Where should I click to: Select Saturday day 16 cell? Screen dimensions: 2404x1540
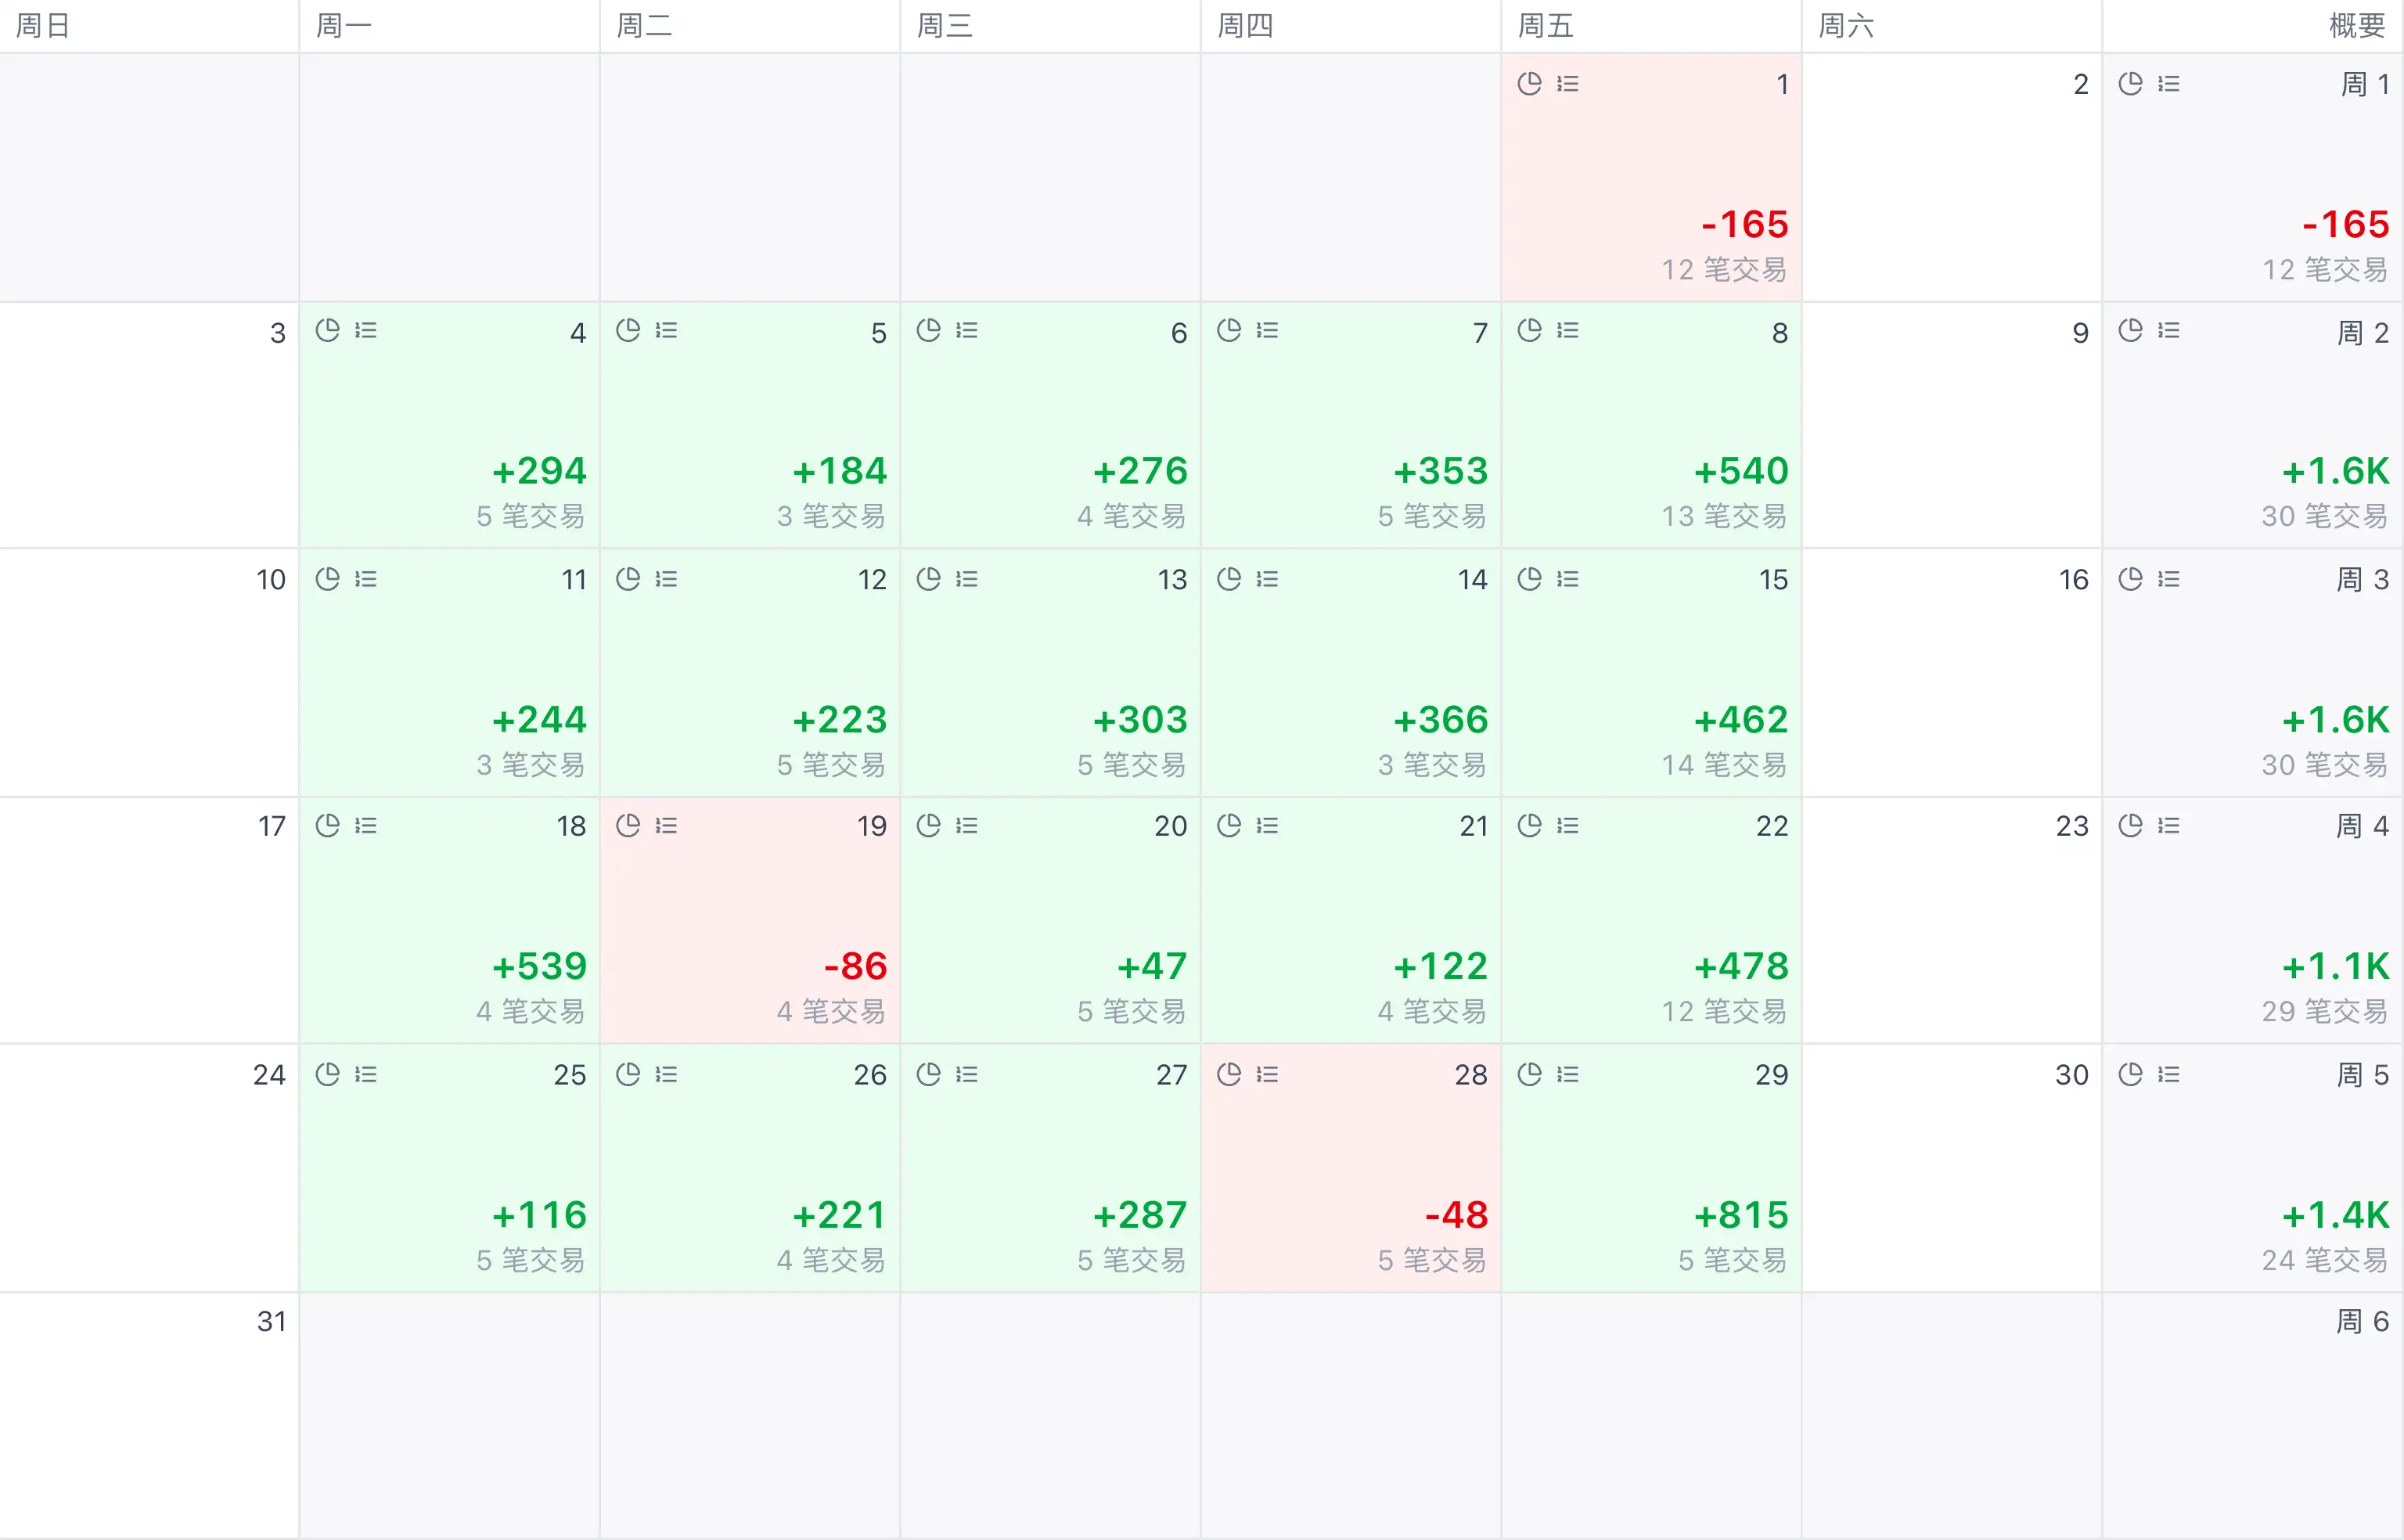click(x=1951, y=672)
